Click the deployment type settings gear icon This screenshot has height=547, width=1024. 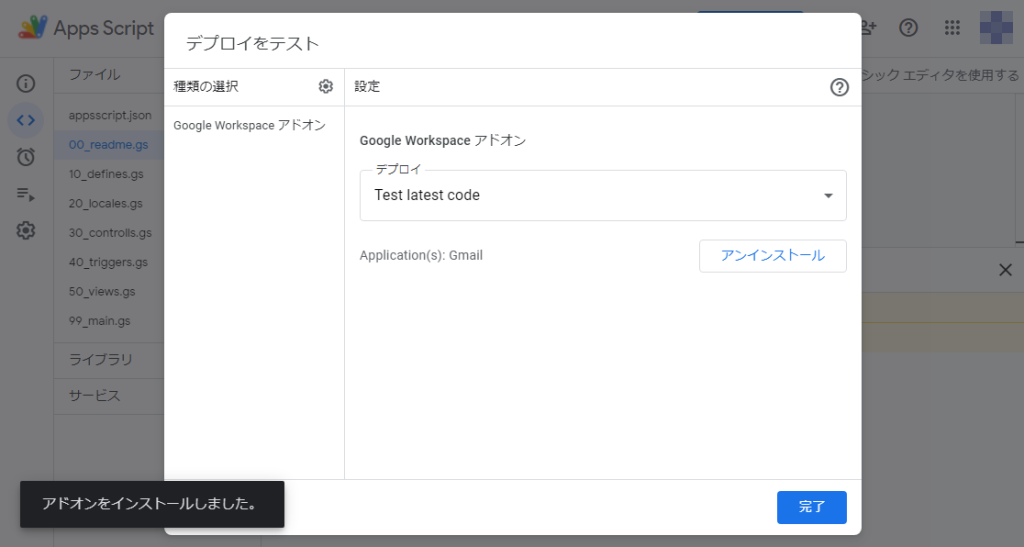coord(325,86)
